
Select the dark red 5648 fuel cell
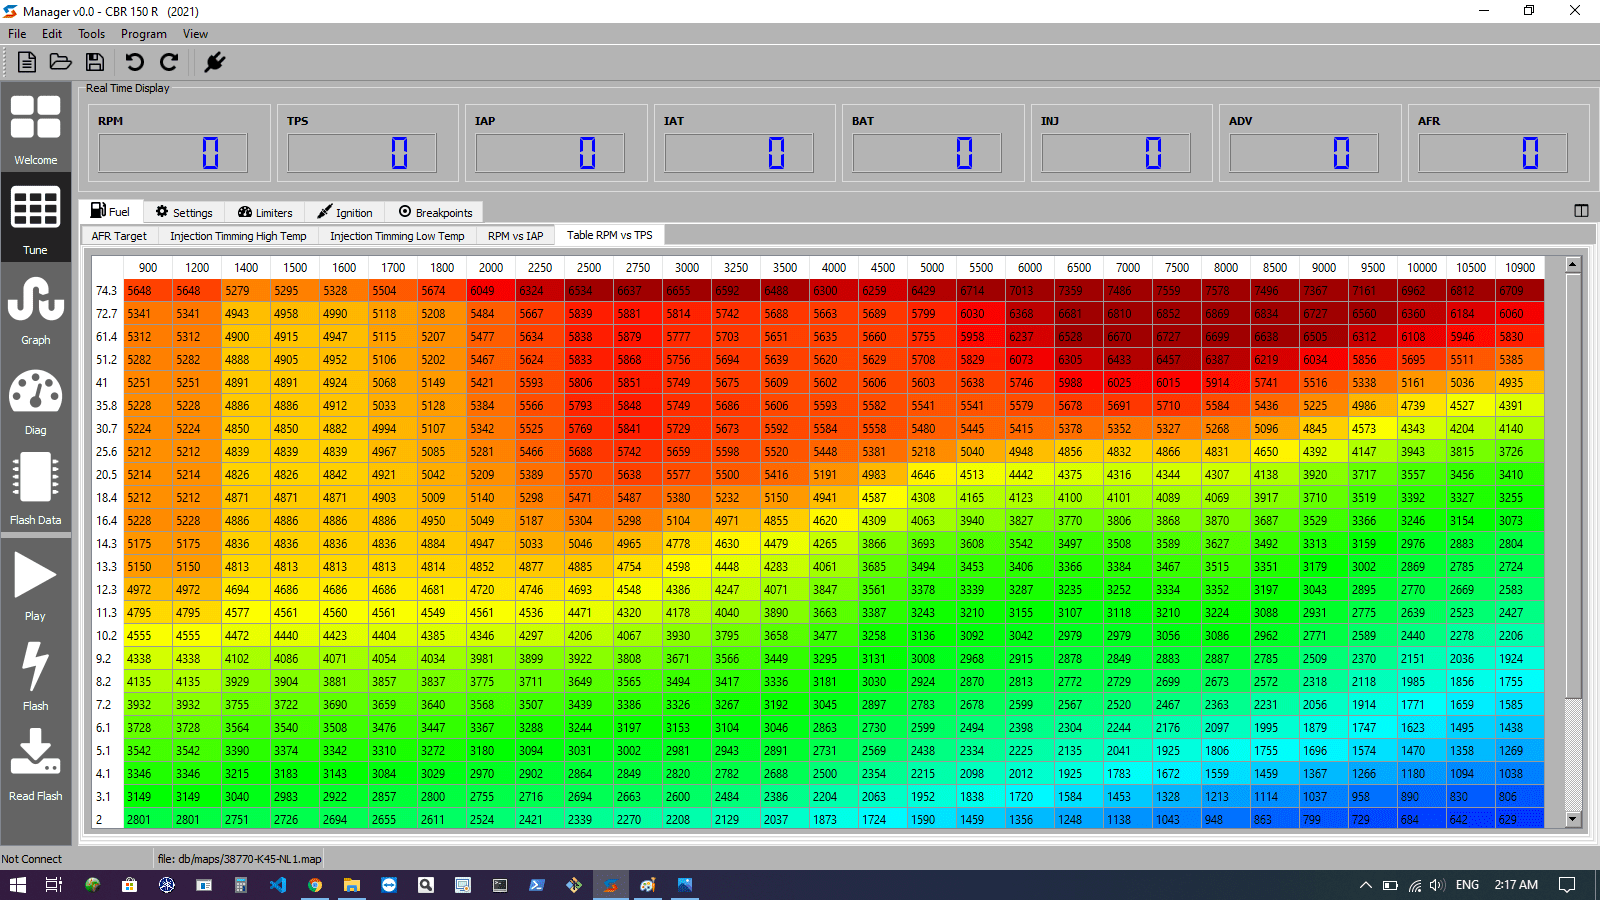[147, 290]
